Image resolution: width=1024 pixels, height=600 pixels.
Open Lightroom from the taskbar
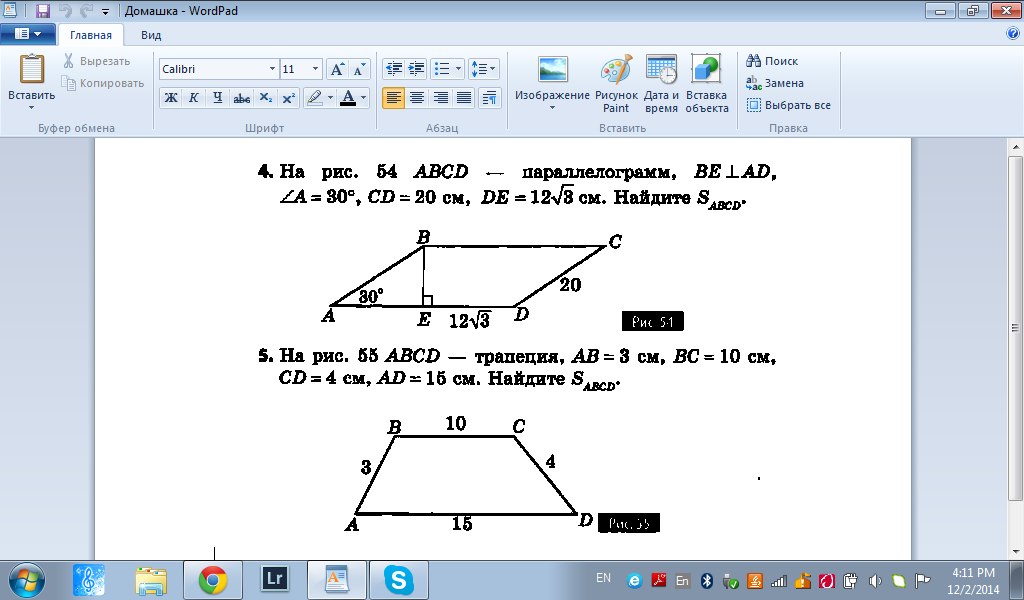click(272, 579)
